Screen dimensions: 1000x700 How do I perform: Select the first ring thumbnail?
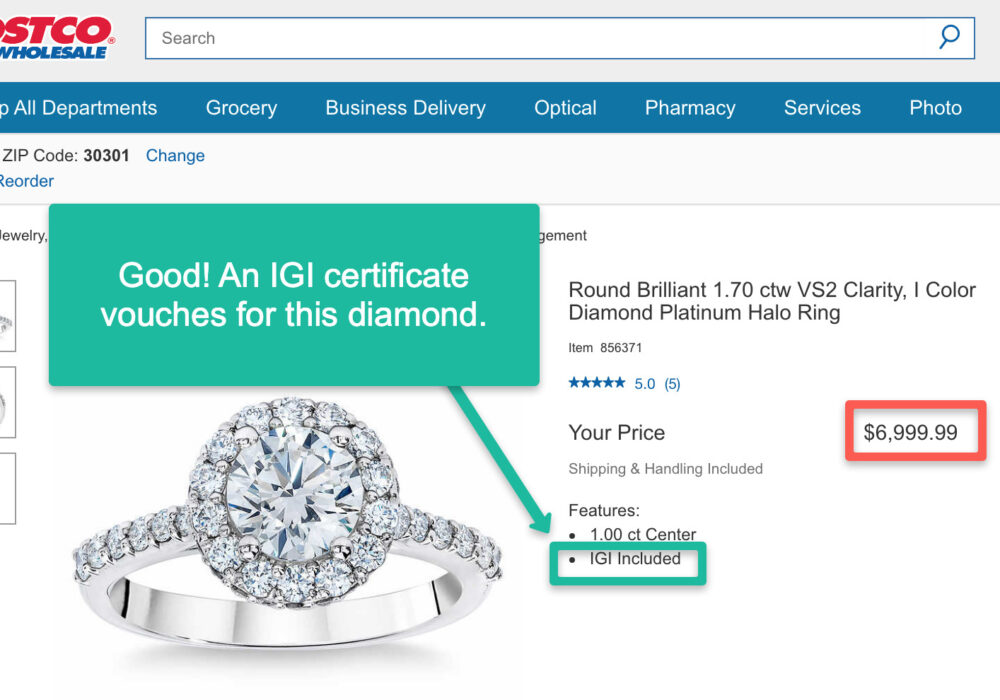[x=7, y=315]
